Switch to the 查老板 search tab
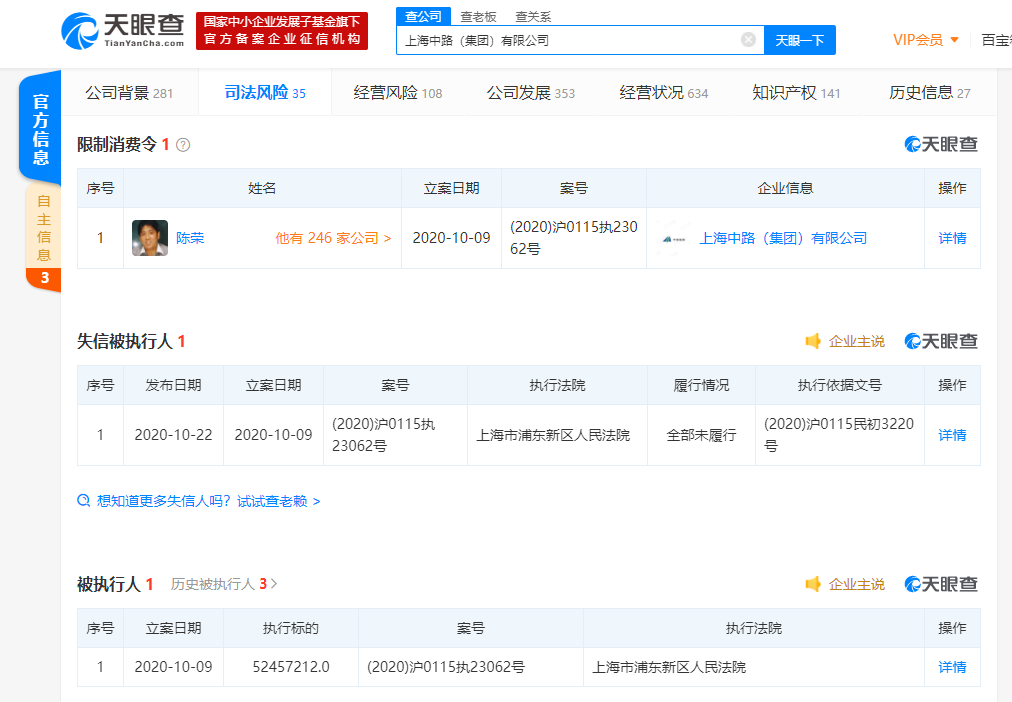 478,17
